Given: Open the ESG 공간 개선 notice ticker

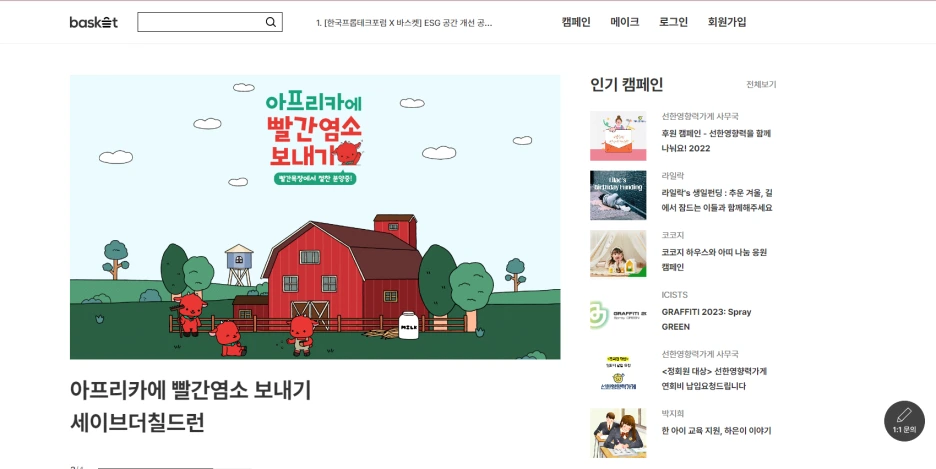Looking at the screenshot, I should click(404, 23).
